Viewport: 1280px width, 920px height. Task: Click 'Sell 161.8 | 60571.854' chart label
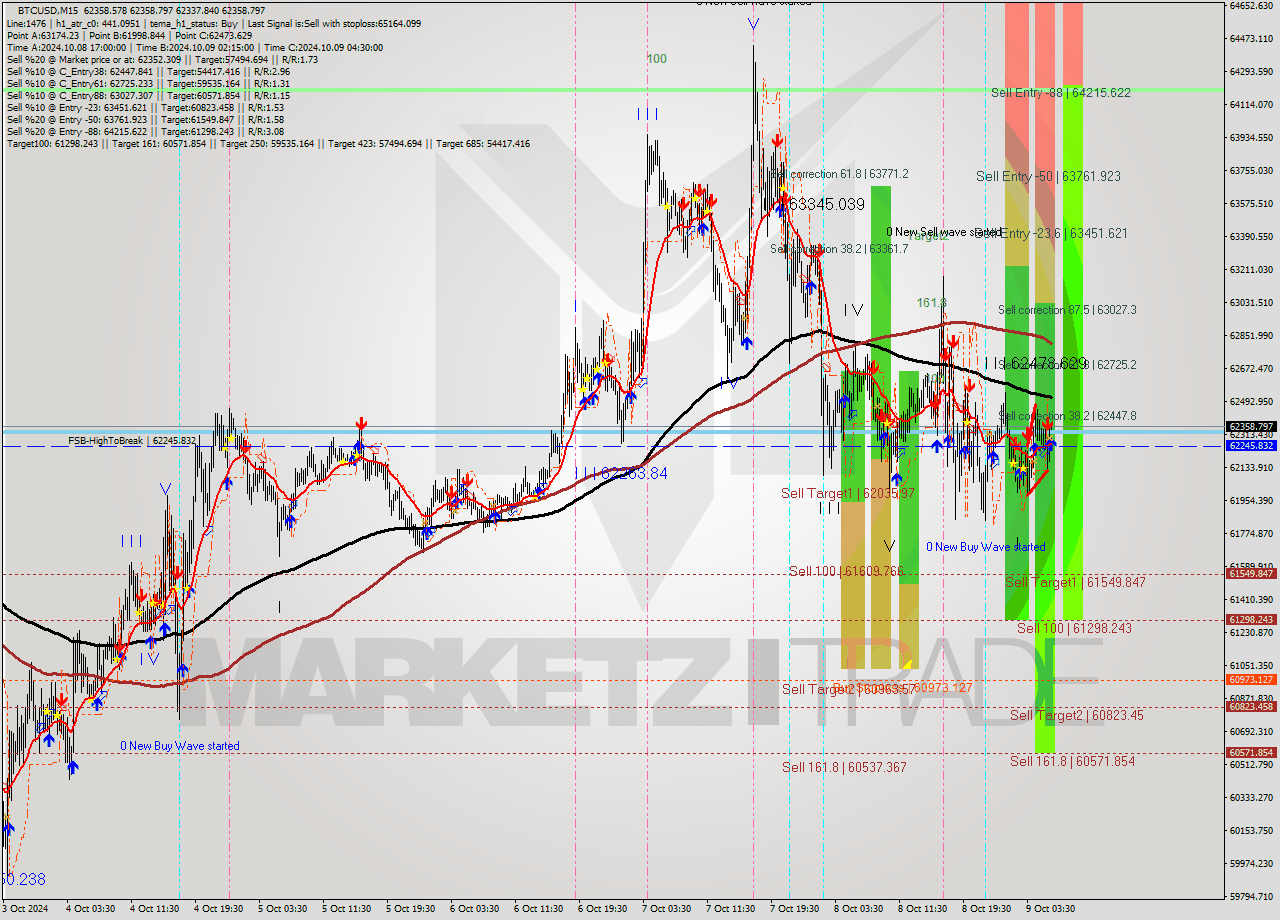(x=1072, y=761)
